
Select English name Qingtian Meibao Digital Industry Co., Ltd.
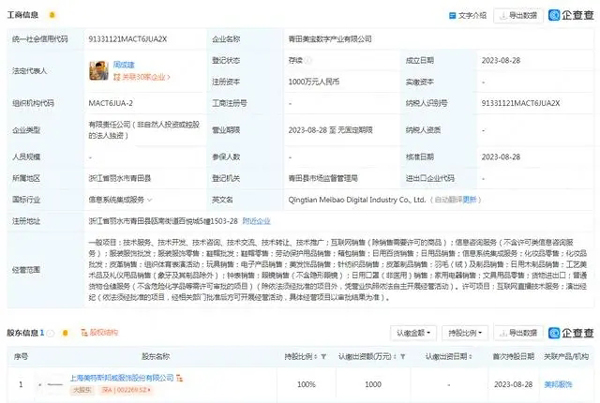[357, 200]
